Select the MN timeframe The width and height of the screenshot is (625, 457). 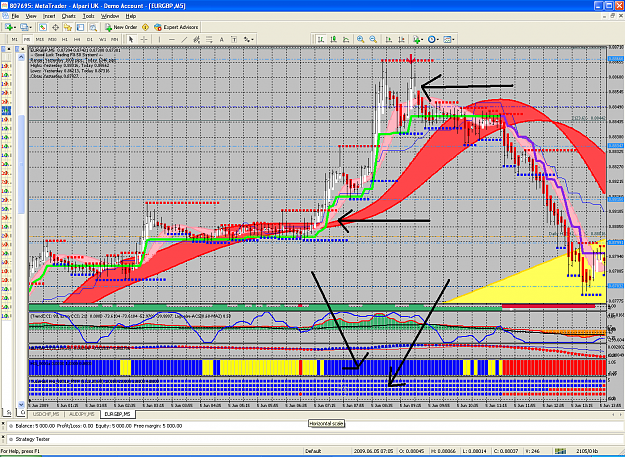pos(114,39)
